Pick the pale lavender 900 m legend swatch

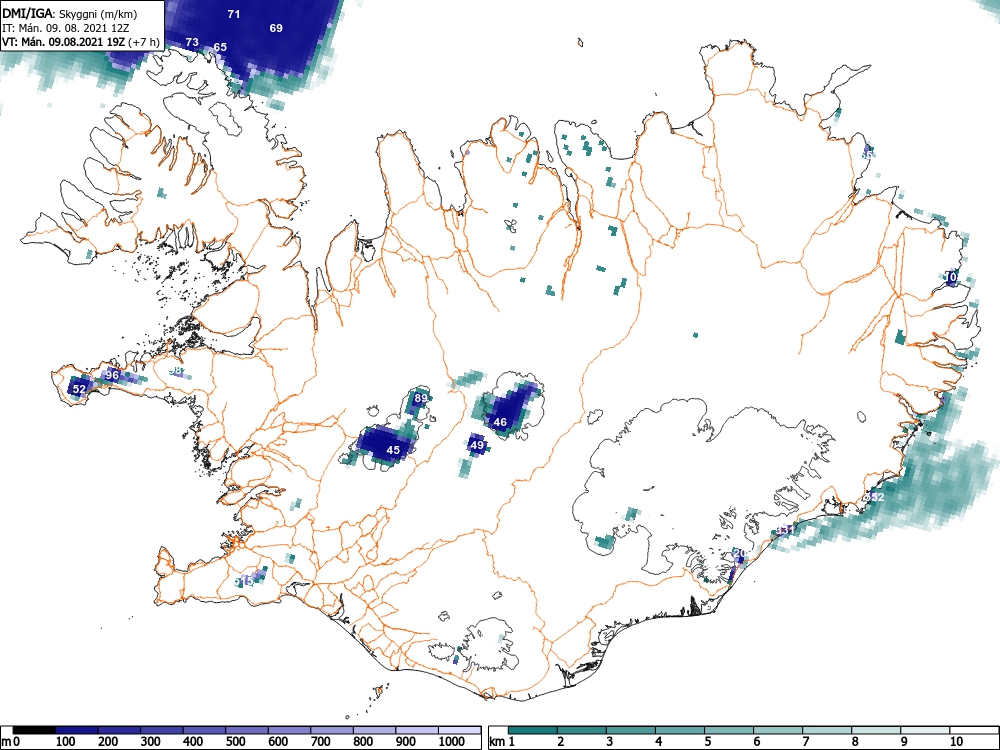417,730
